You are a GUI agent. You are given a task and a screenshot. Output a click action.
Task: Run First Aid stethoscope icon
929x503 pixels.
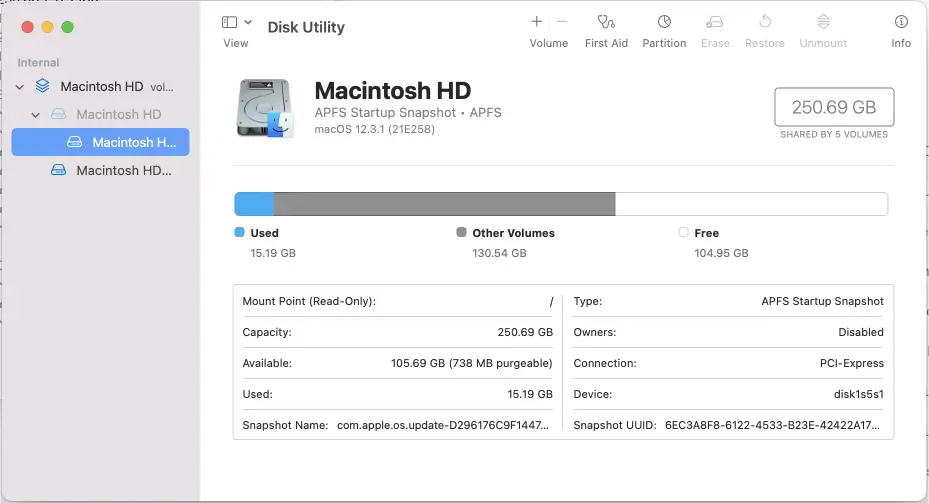606,22
